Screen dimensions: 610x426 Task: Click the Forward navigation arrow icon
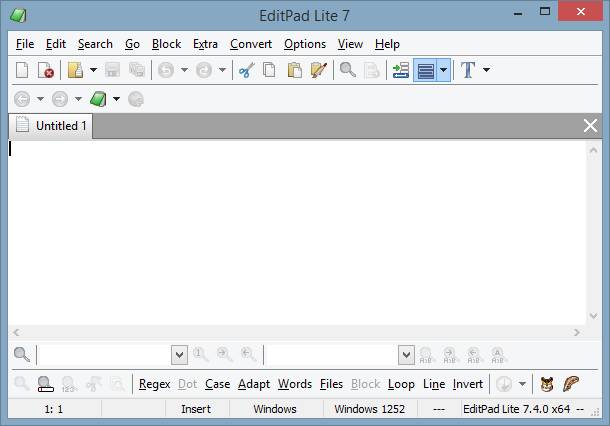click(x=60, y=99)
